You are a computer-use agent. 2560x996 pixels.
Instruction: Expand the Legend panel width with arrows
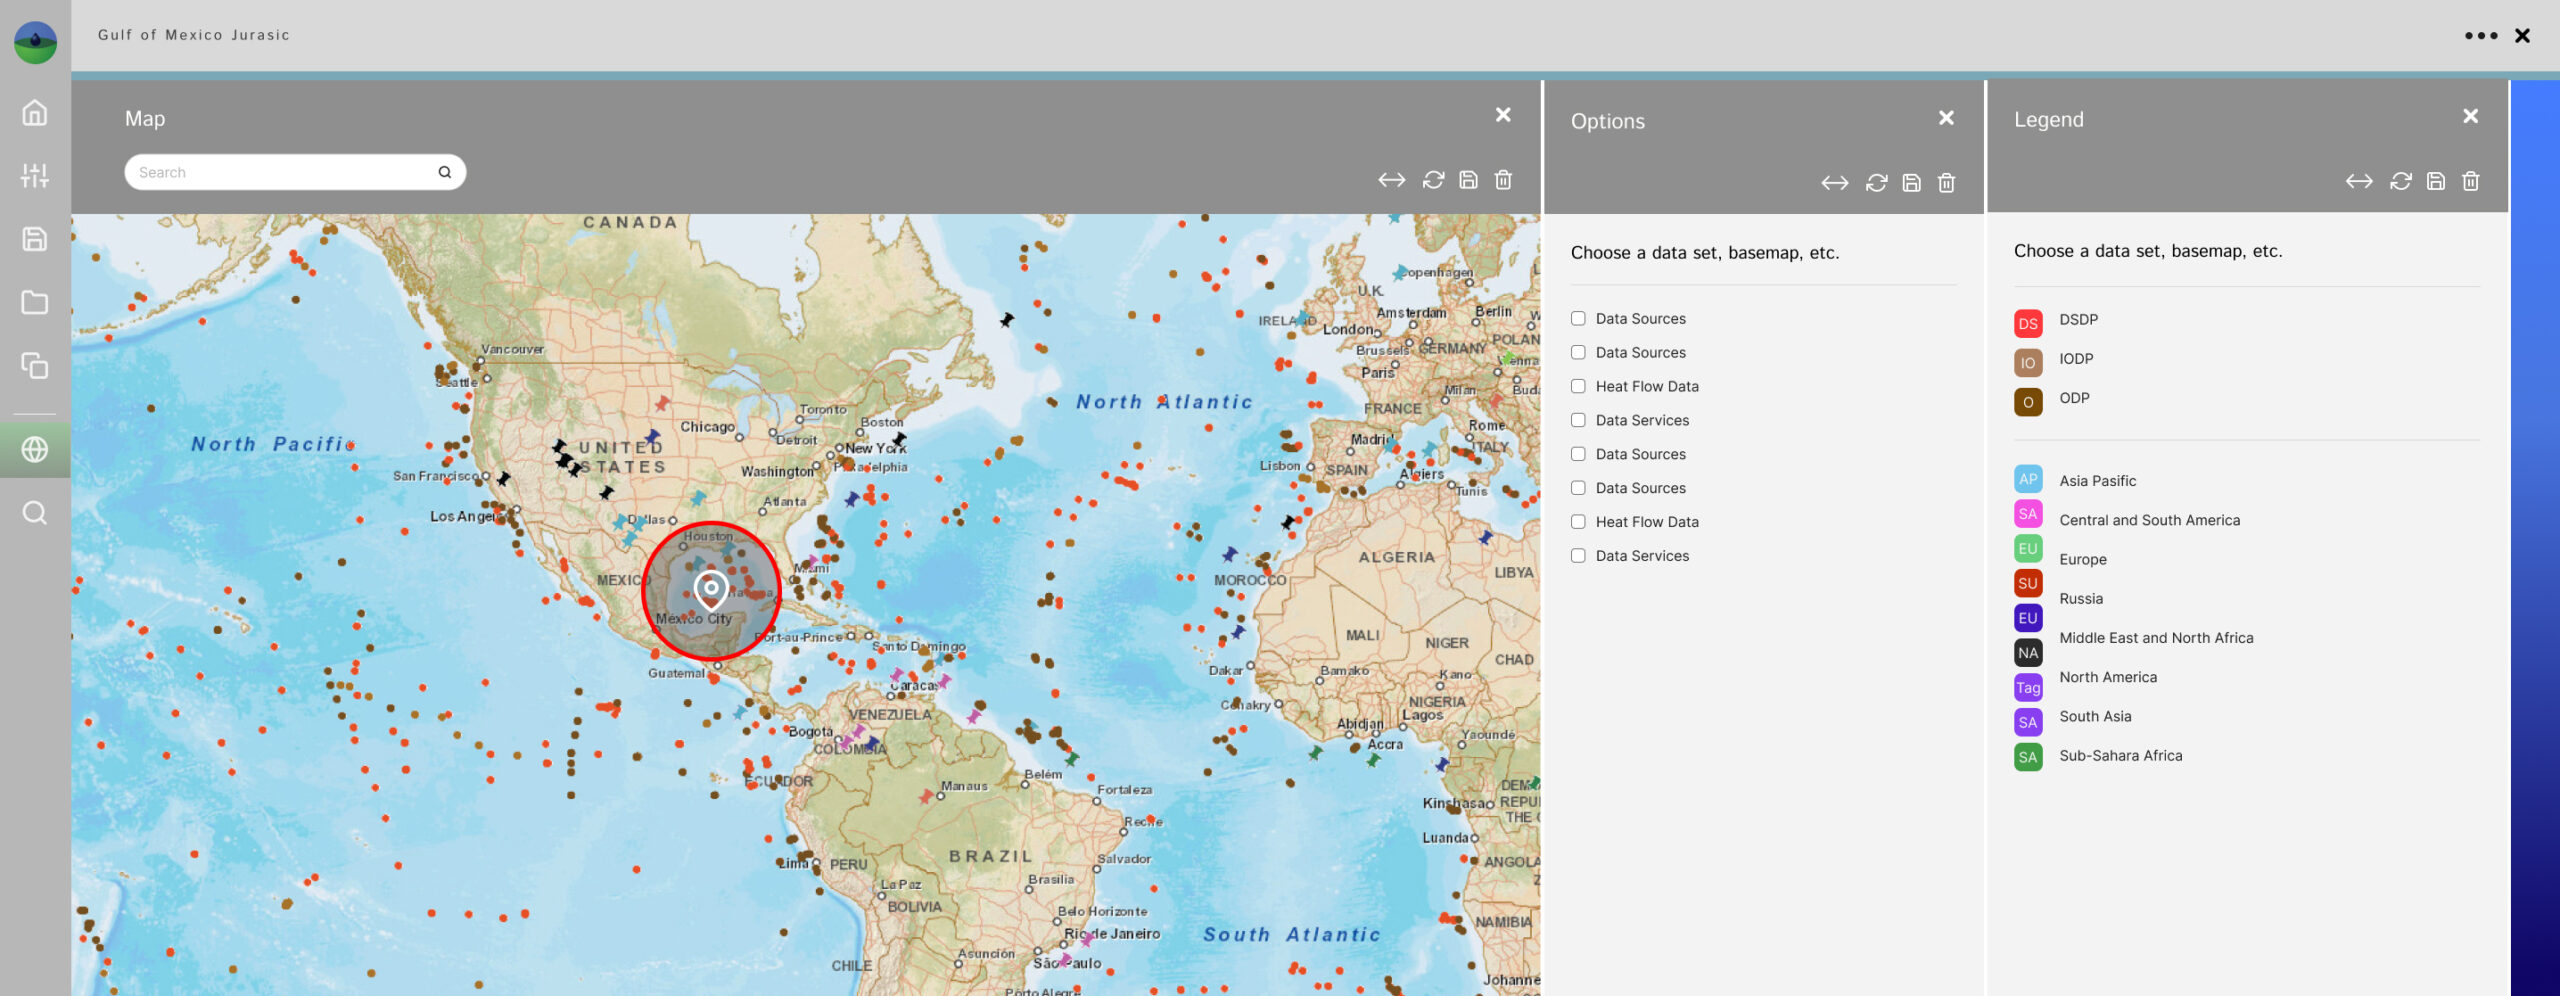(2359, 181)
